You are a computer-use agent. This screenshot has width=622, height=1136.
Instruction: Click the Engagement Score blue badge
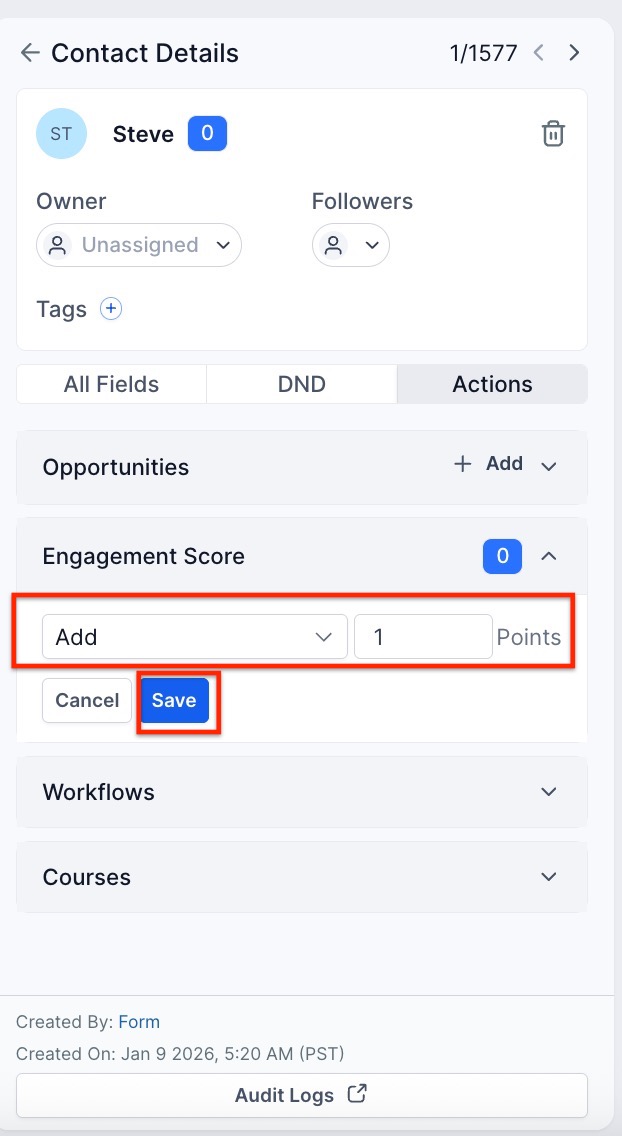(502, 557)
